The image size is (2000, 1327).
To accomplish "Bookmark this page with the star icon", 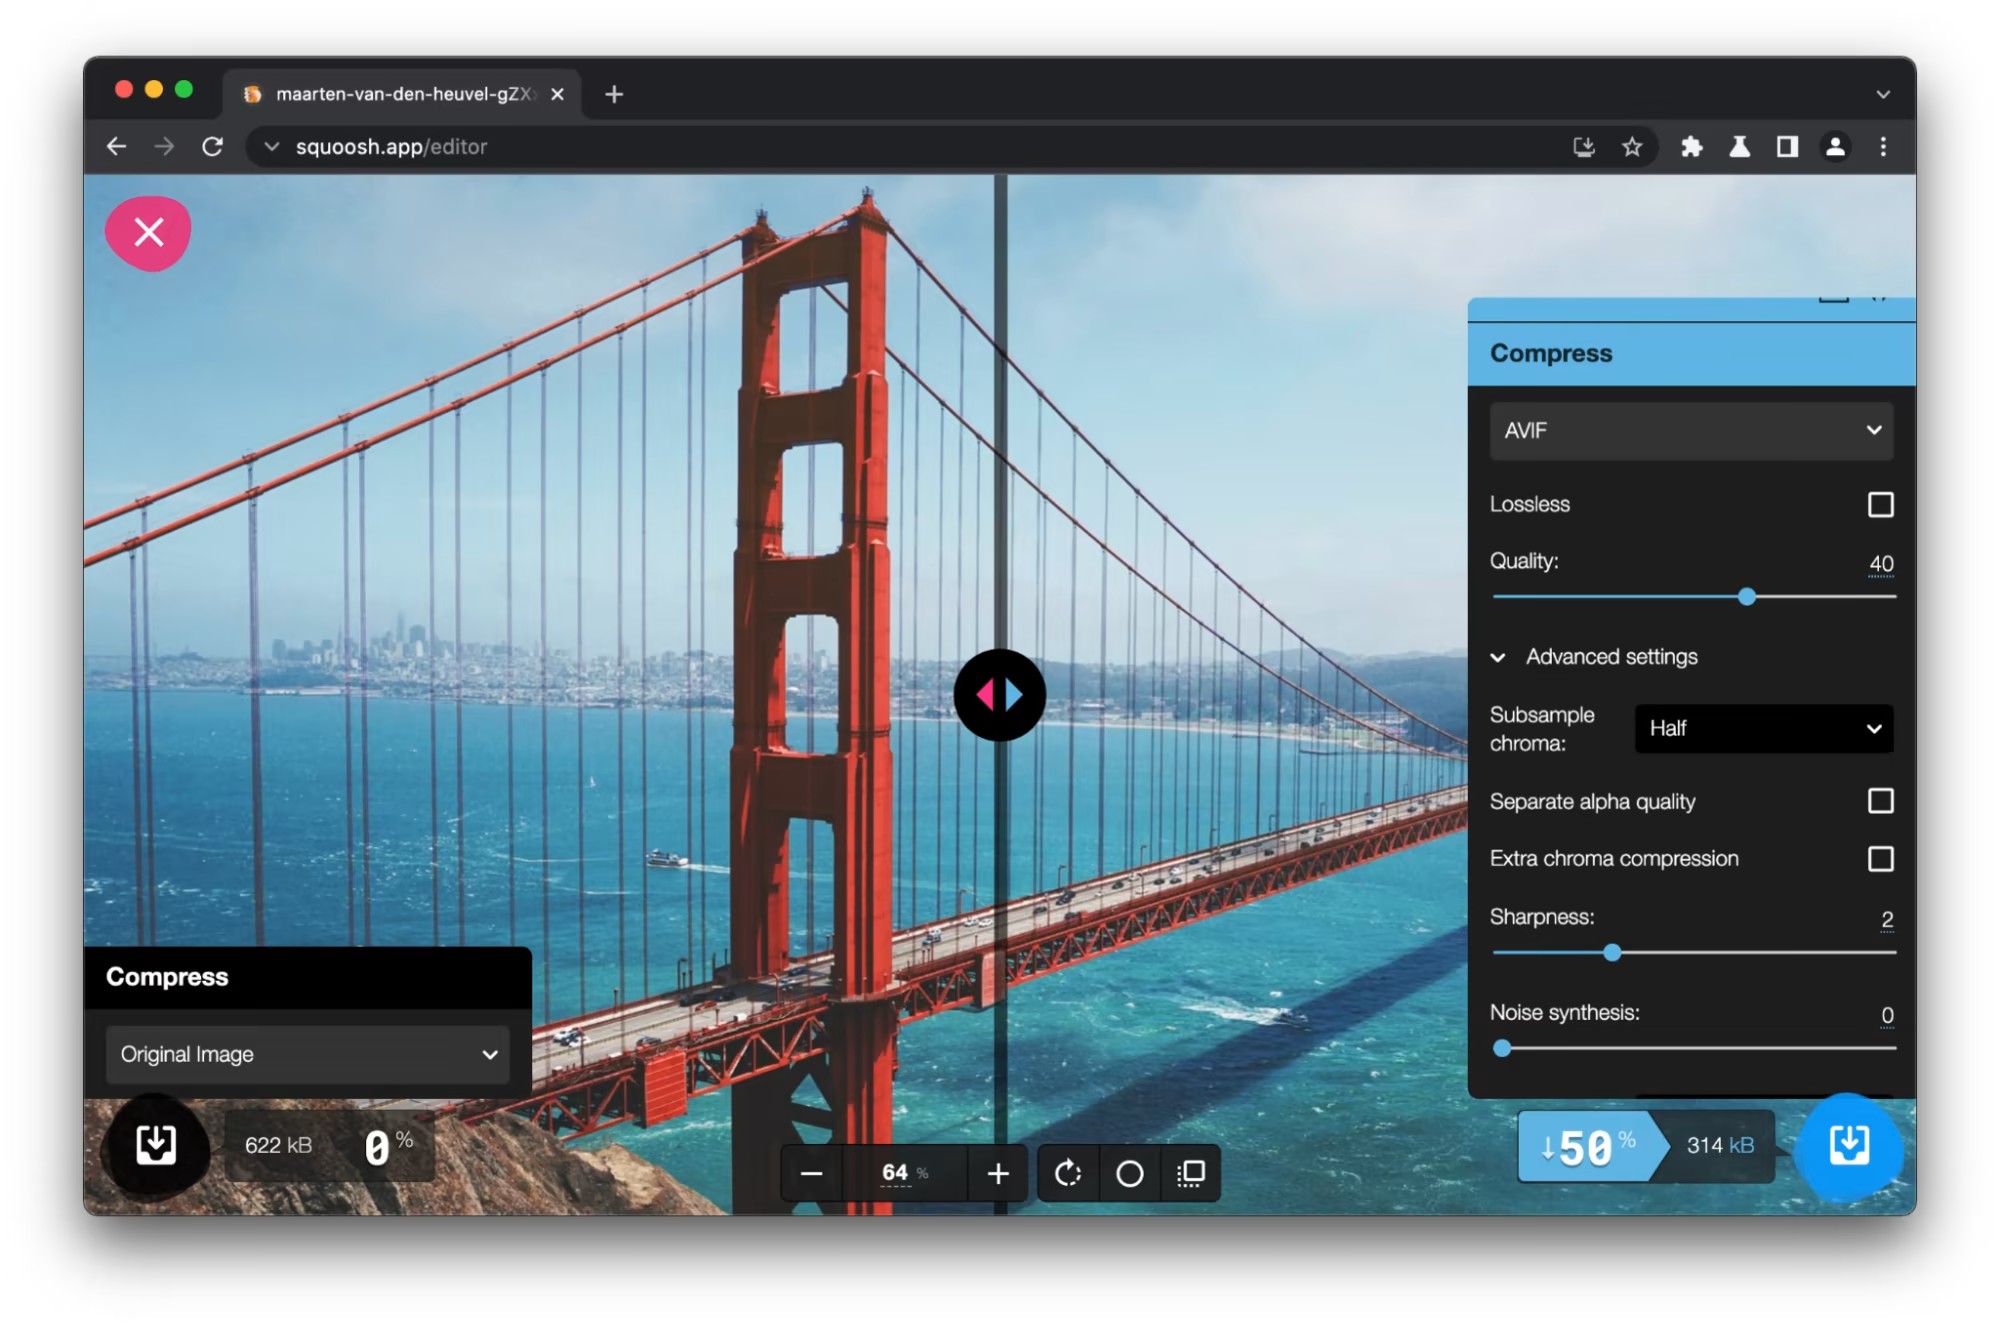I will [1632, 147].
